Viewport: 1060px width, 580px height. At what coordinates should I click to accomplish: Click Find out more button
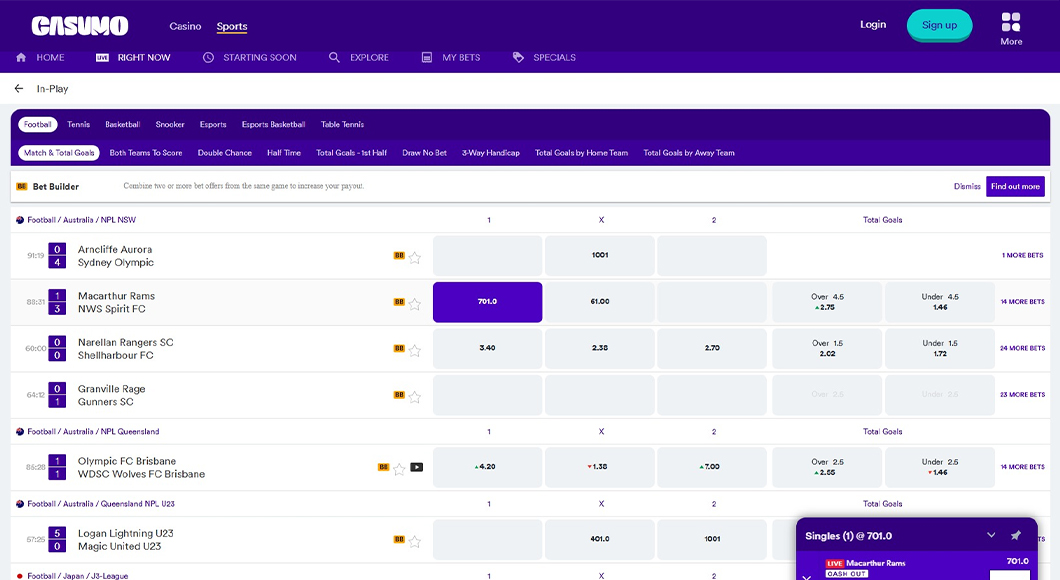(1015, 187)
